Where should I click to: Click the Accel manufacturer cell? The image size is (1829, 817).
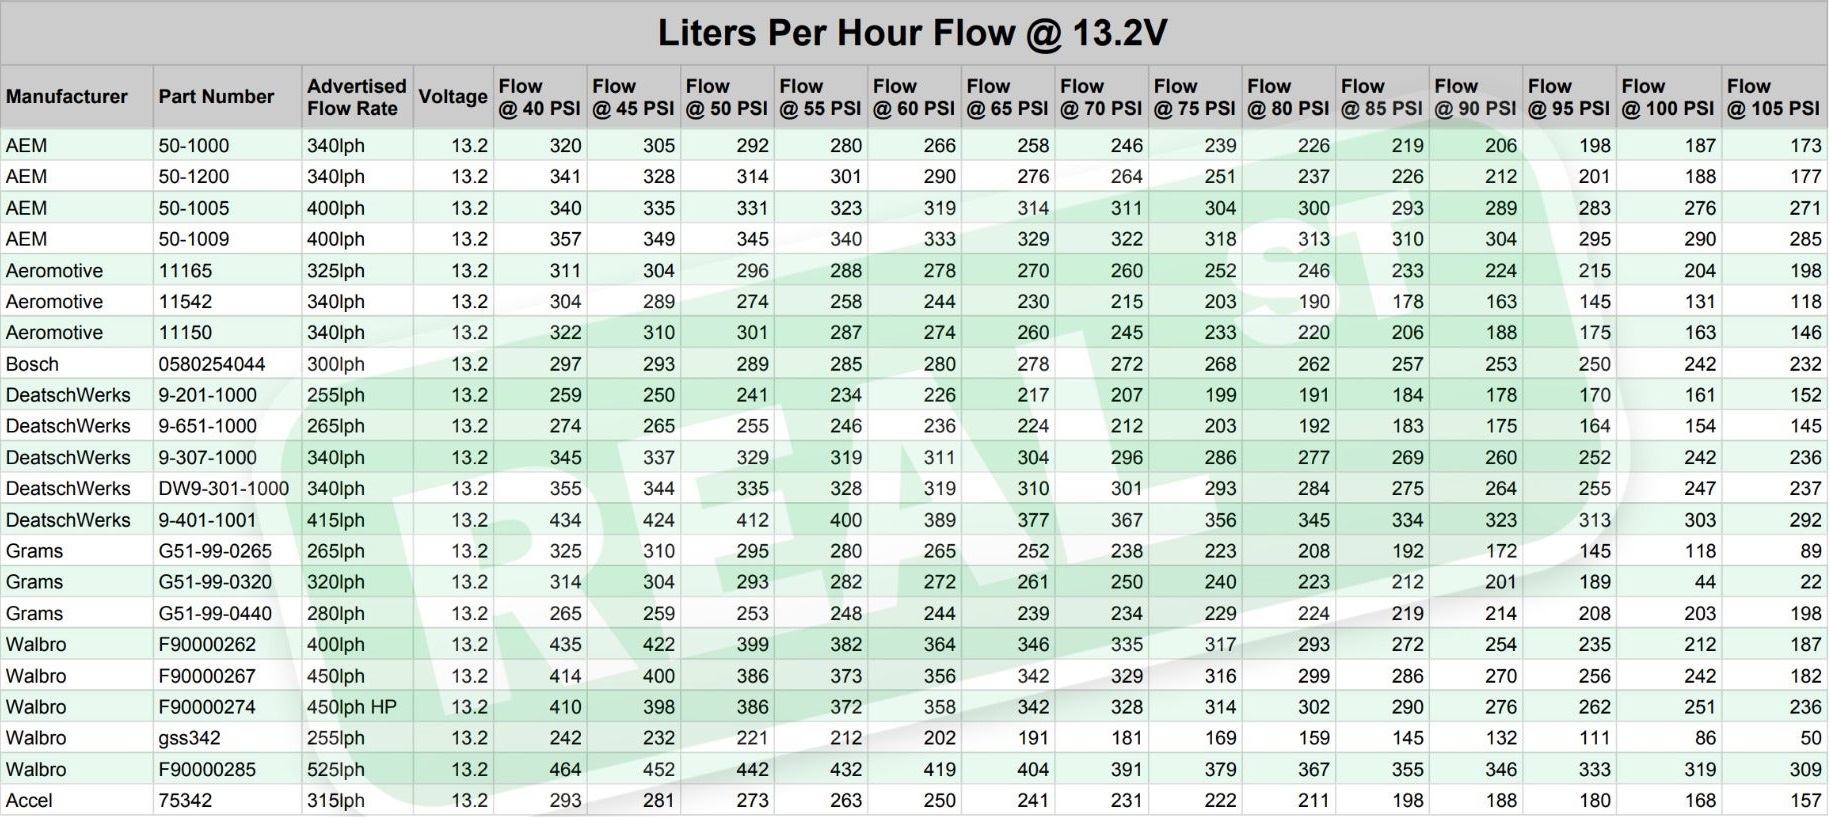pyautogui.click(x=29, y=800)
